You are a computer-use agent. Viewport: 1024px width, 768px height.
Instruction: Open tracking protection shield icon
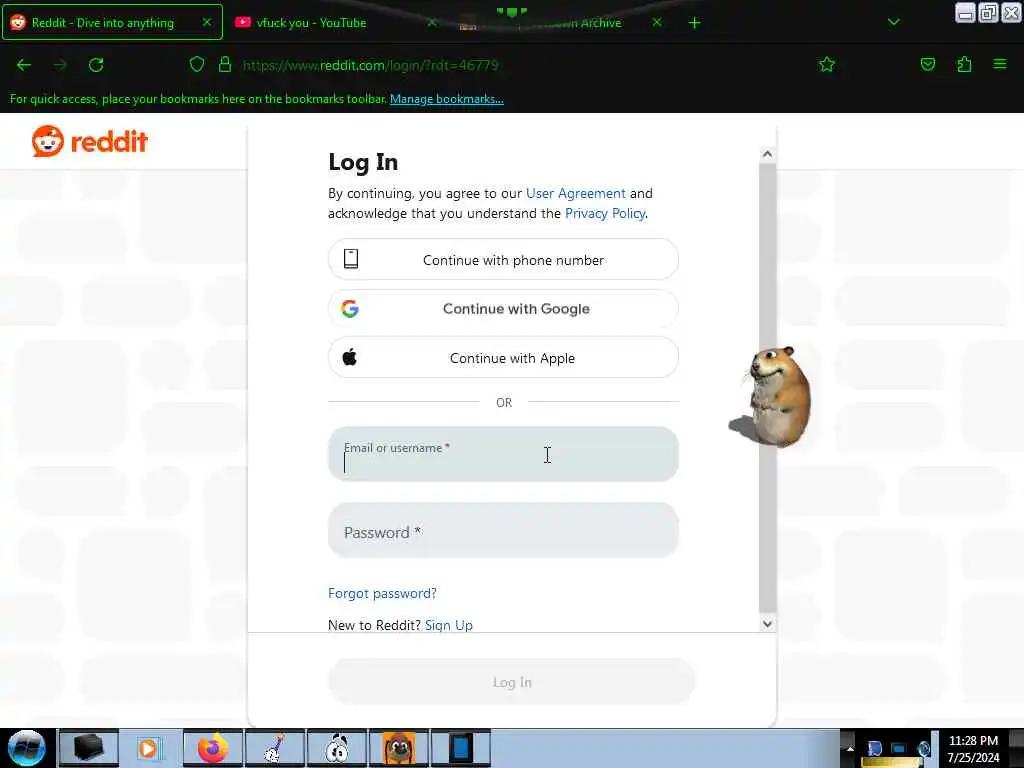click(x=197, y=64)
